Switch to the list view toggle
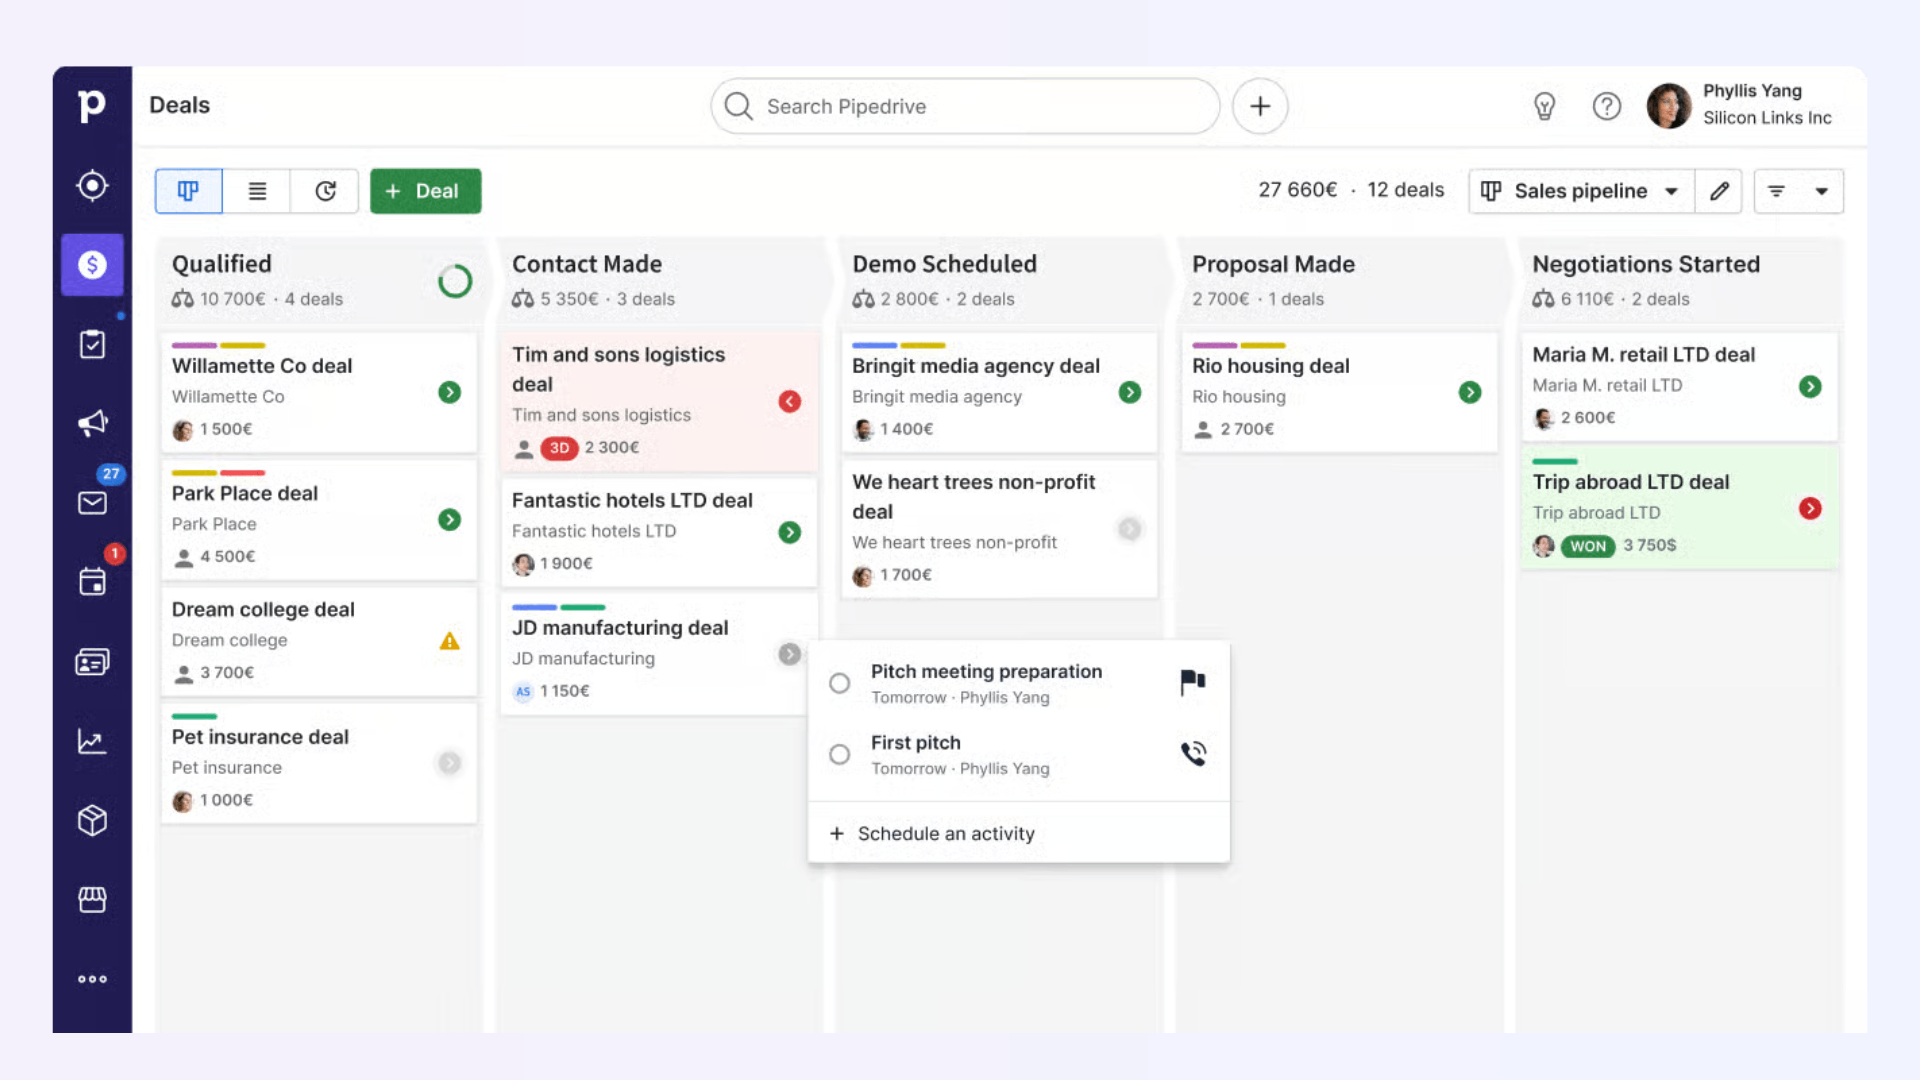Screen dimensions: 1920x1080 [257, 191]
